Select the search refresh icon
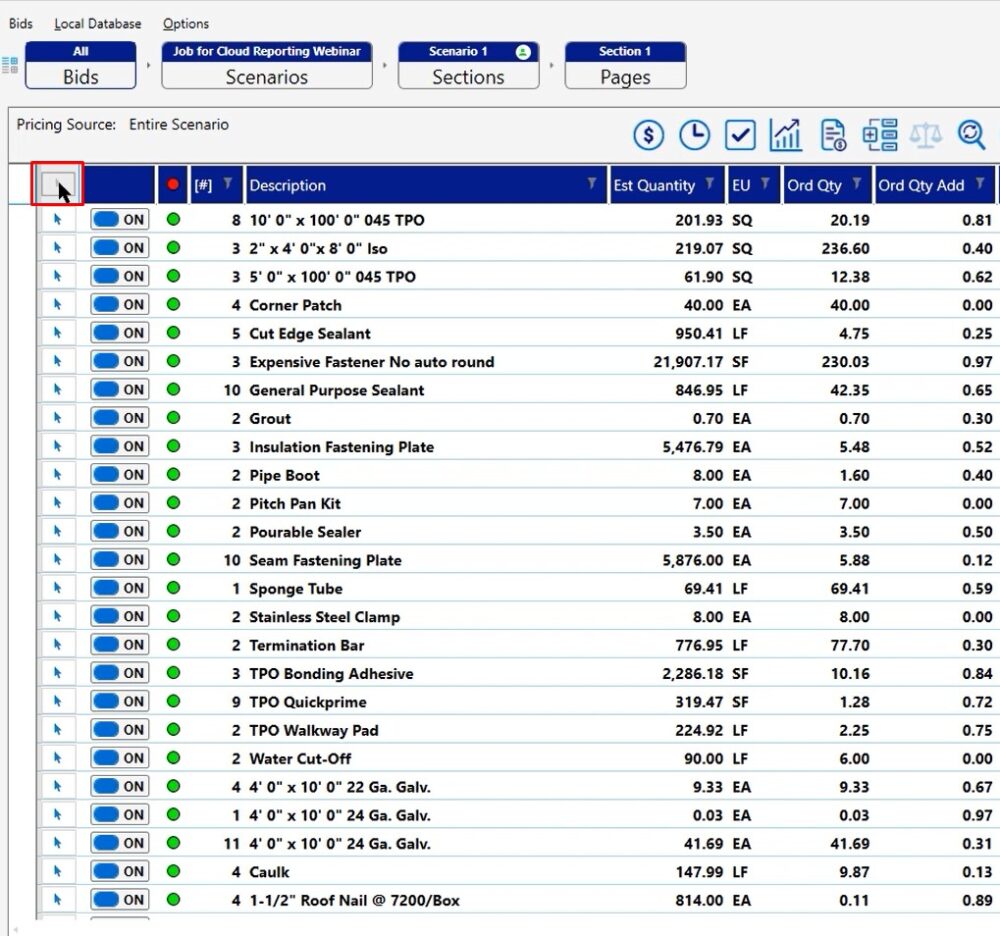The height and width of the screenshot is (936, 1000). pyautogui.click(x=973, y=133)
